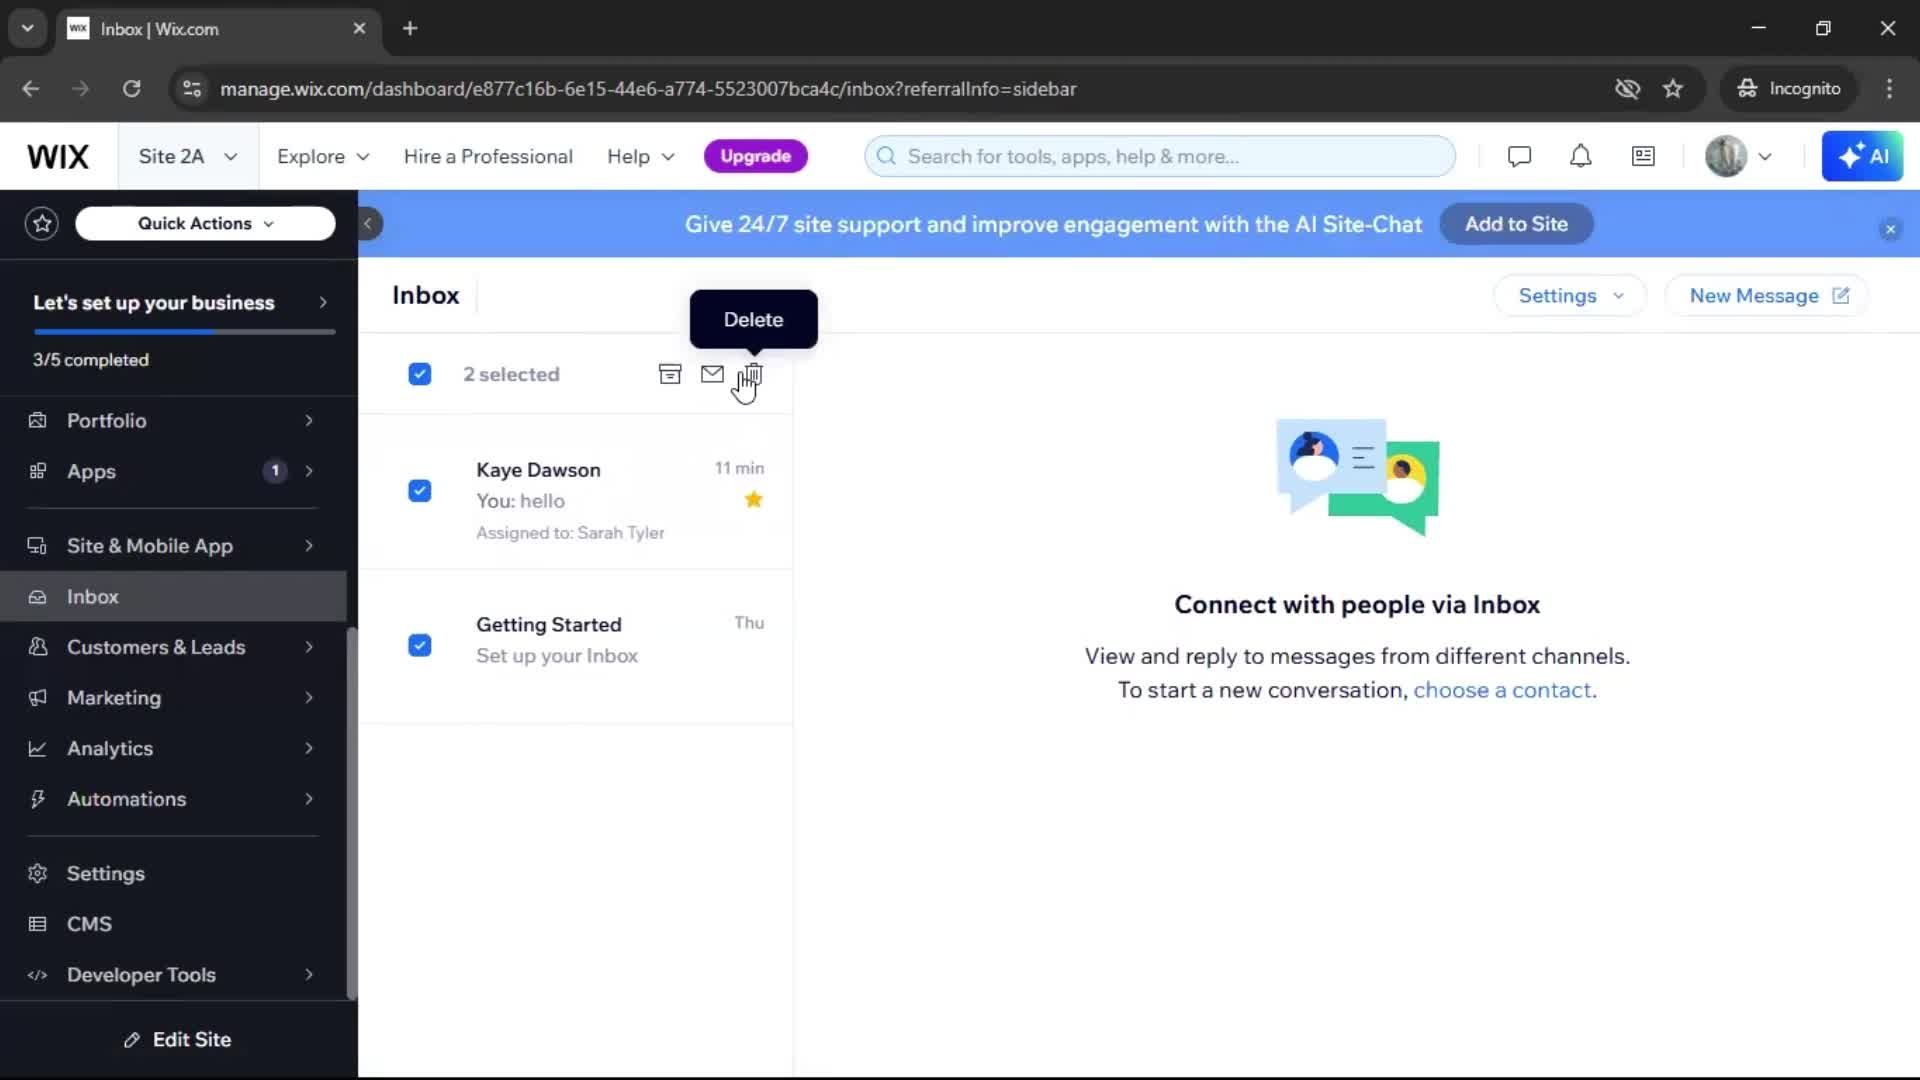The image size is (1920, 1080).
Task: Uncheck the Kaye Dawson conversation checkbox
Action: [x=420, y=491]
